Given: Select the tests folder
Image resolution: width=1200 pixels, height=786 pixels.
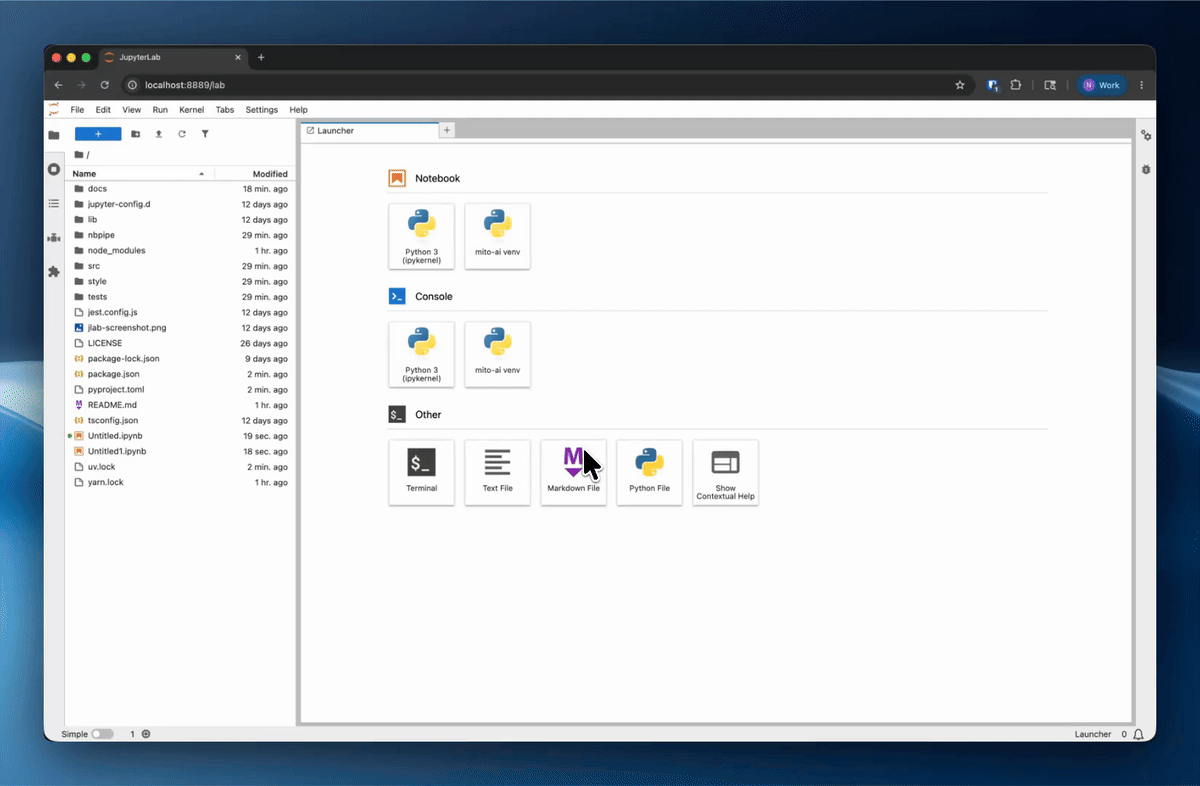Looking at the screenshot, I should [180, 297].
